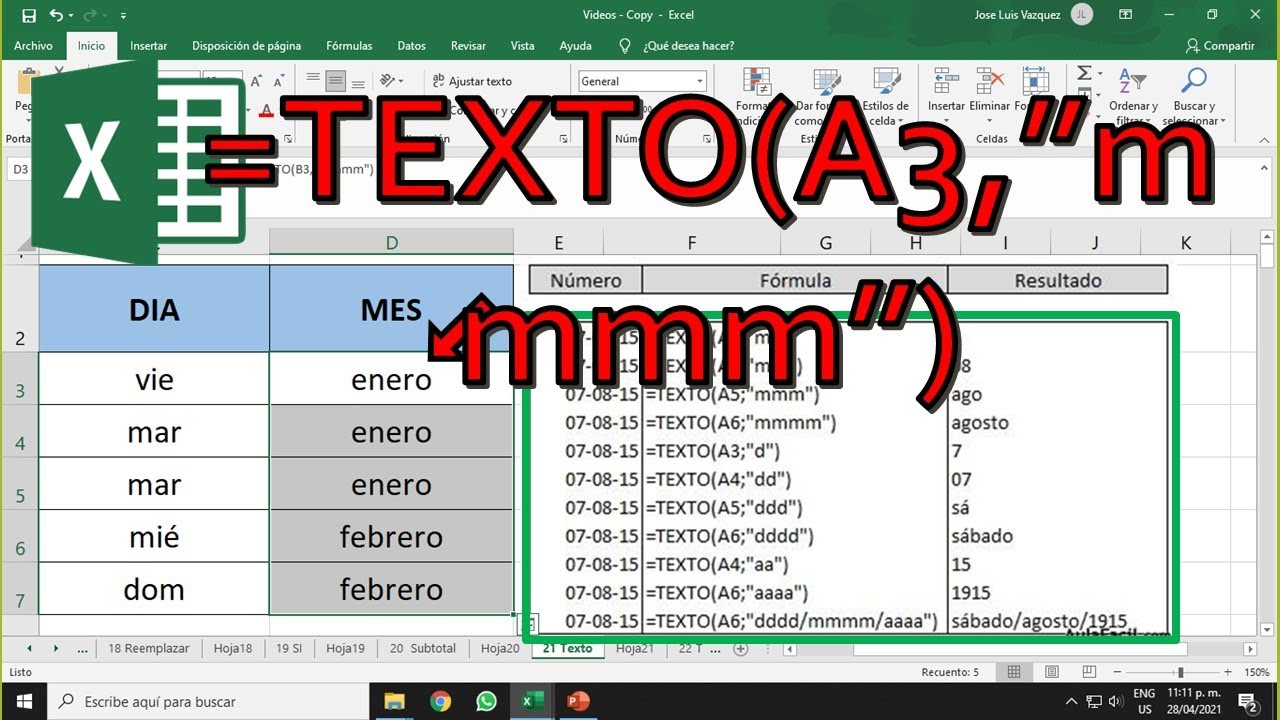
Task: Open PowerPoint from the taskbar
Action: pos(577,701)
